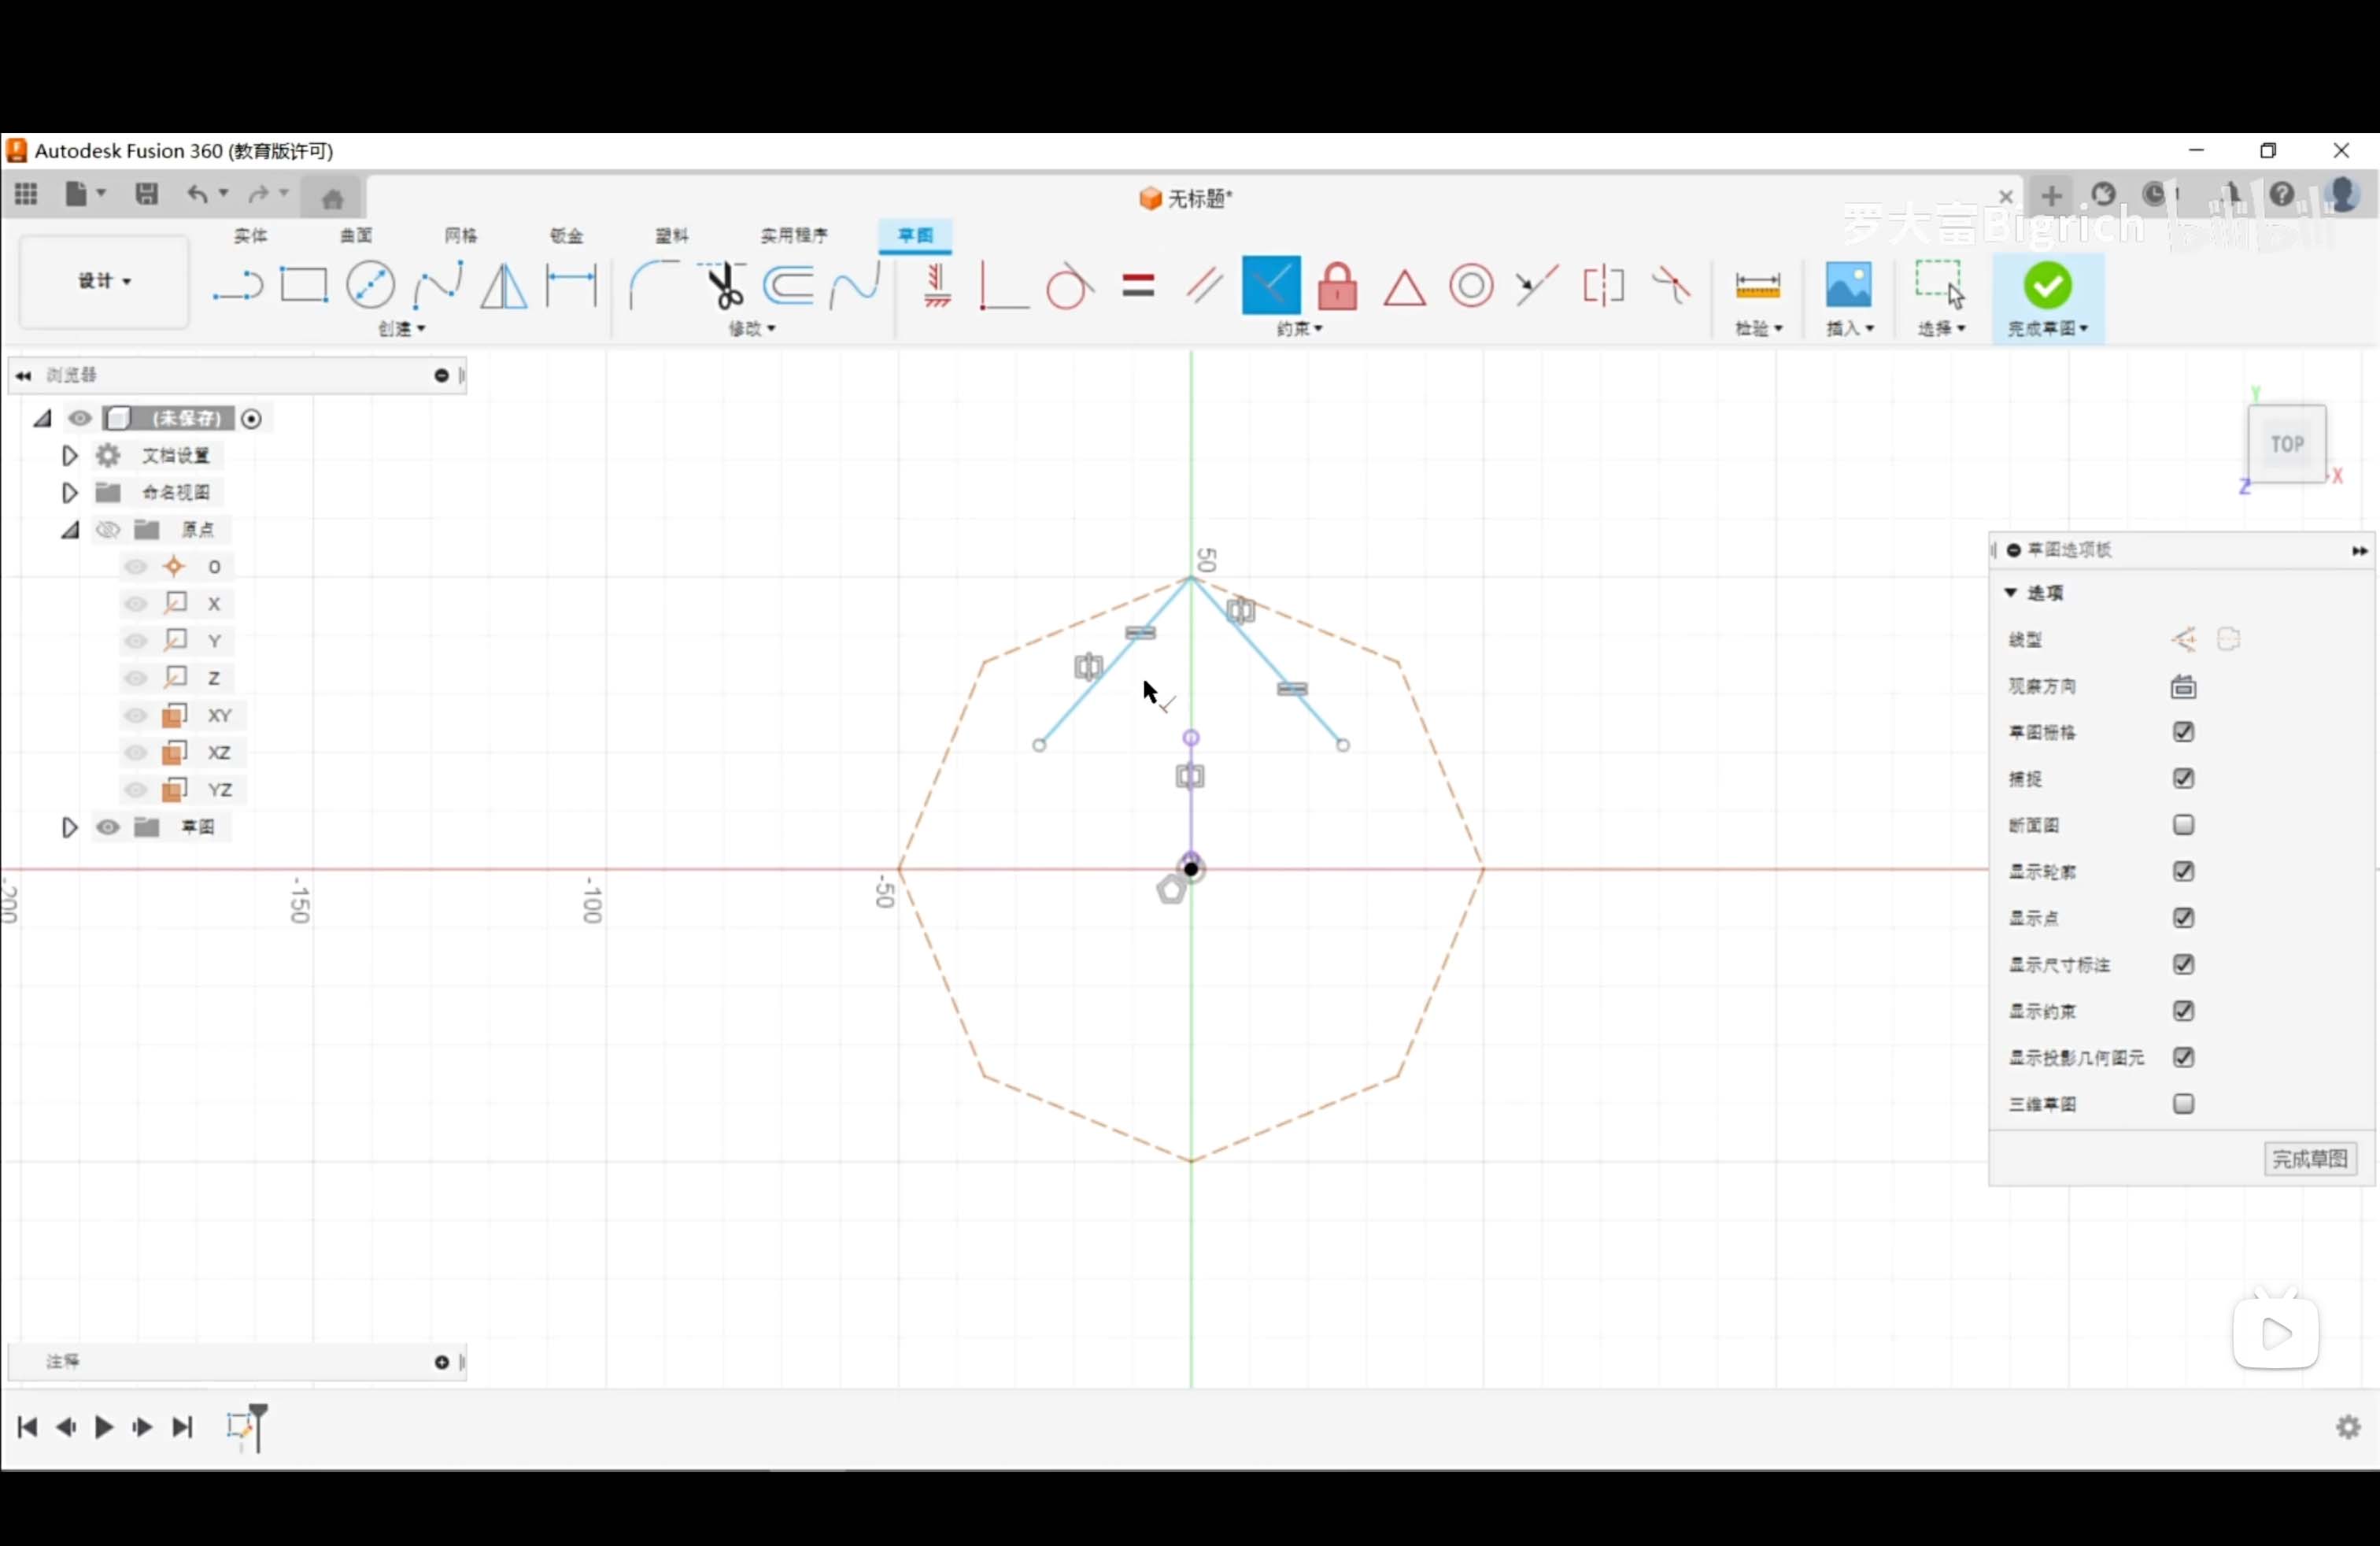Collapse the 选项 section in sketch palette

coord(2011,593)
